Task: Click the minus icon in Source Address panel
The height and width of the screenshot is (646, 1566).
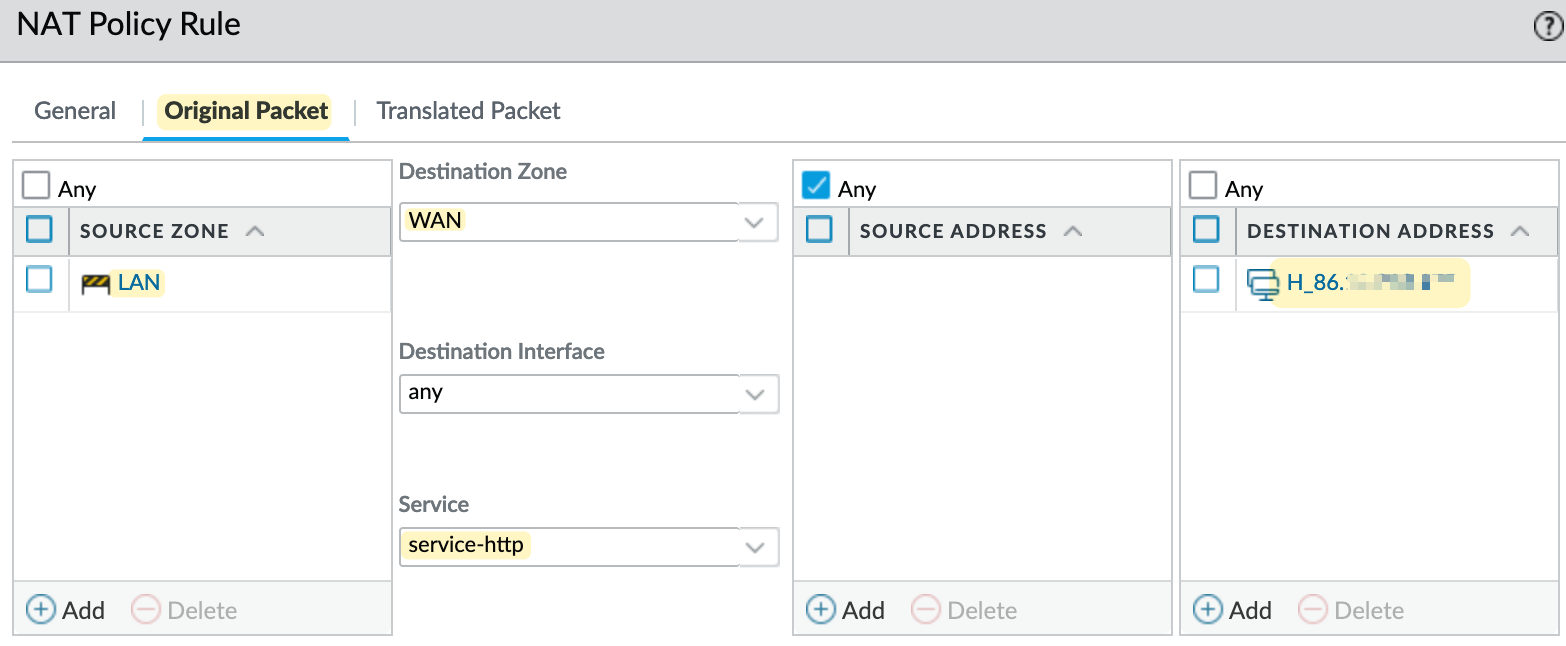Action: (x=926, y=610)
